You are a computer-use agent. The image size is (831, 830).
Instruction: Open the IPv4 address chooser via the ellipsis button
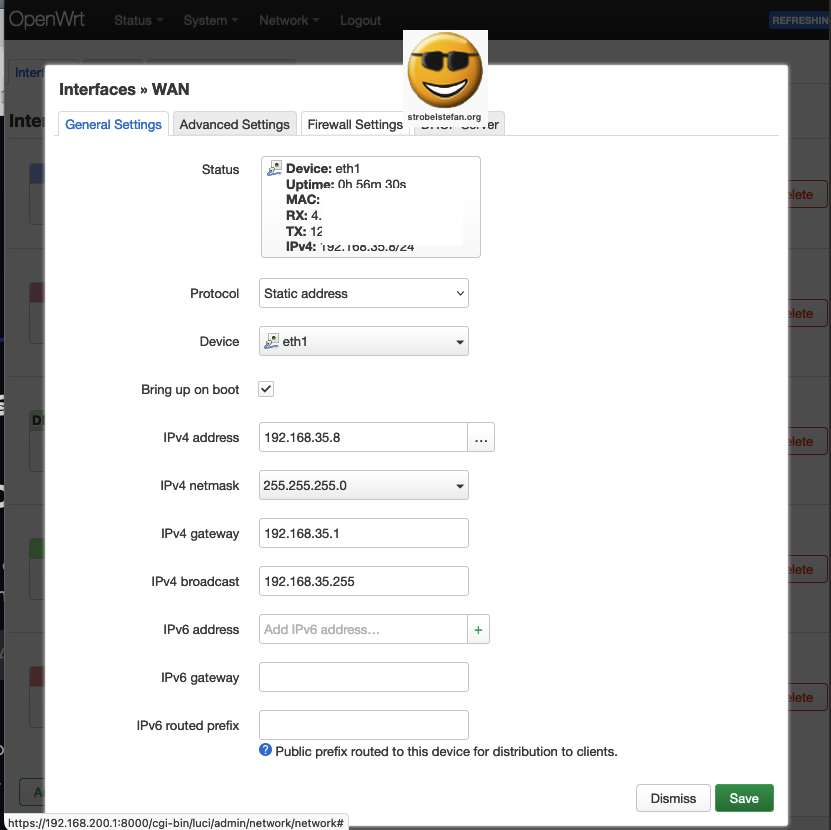pyautogui.click(x=483, y=437)
